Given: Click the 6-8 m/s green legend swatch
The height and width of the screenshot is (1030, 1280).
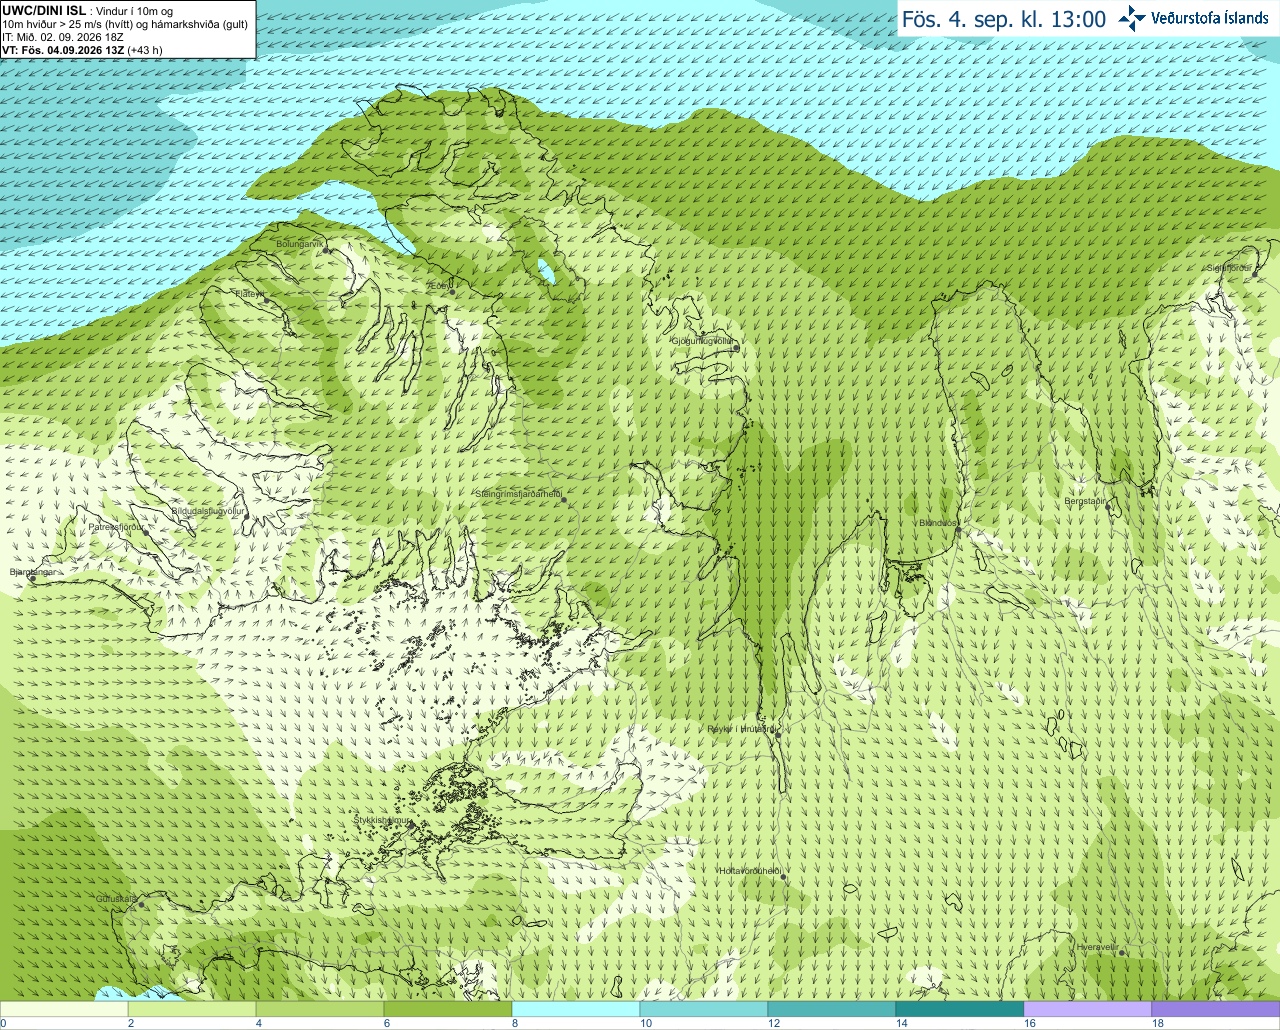Looking at the screenshot, I should click(x=448, y=1009).
